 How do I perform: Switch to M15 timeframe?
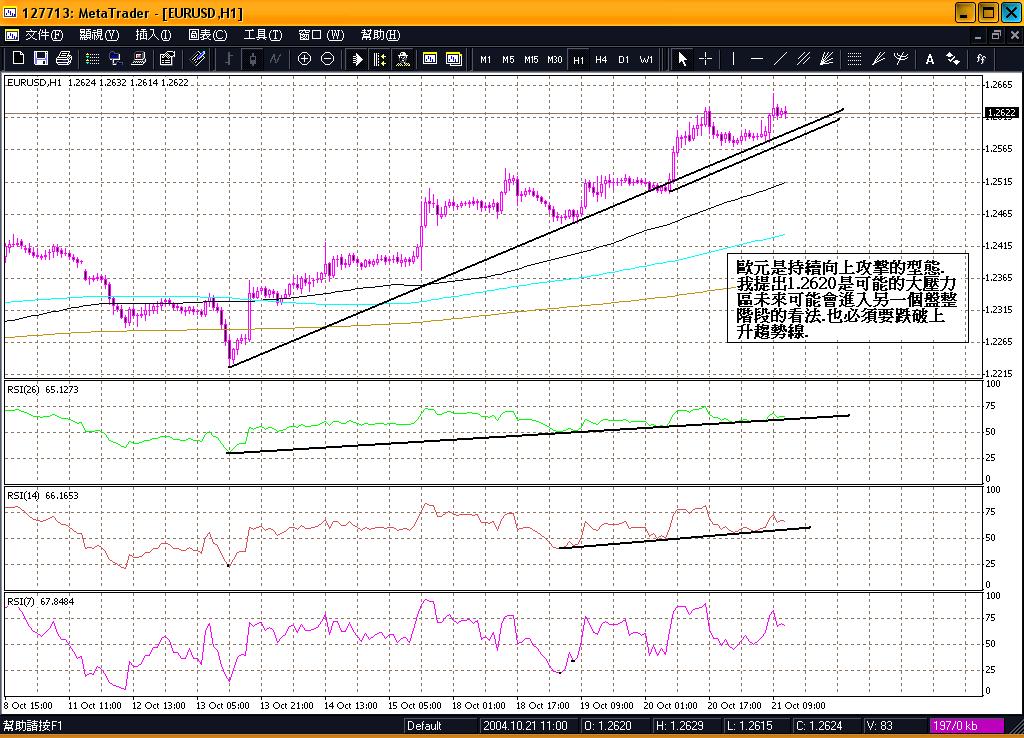pos(531,59)
